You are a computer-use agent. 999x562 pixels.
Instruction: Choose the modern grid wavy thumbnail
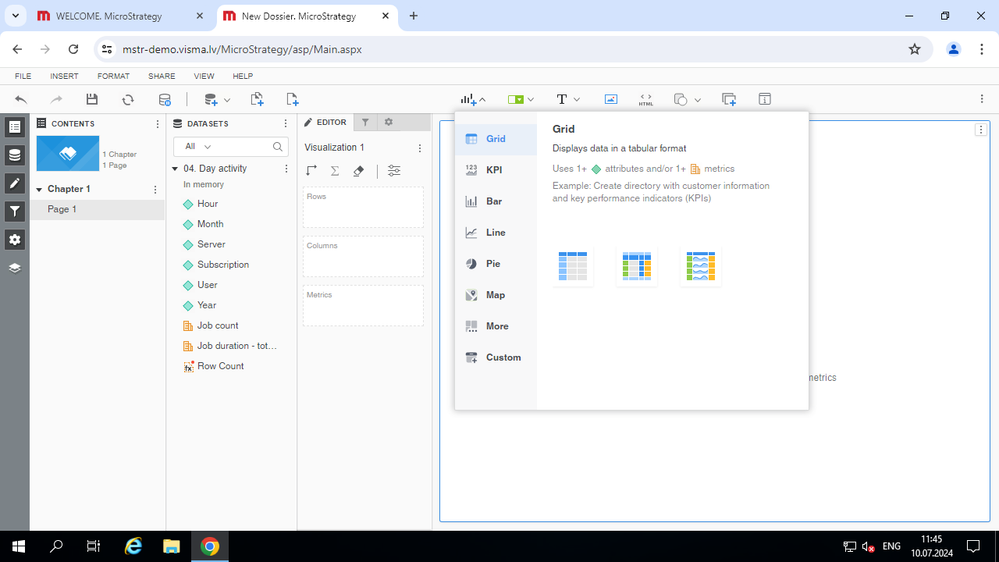click(700, 266)
